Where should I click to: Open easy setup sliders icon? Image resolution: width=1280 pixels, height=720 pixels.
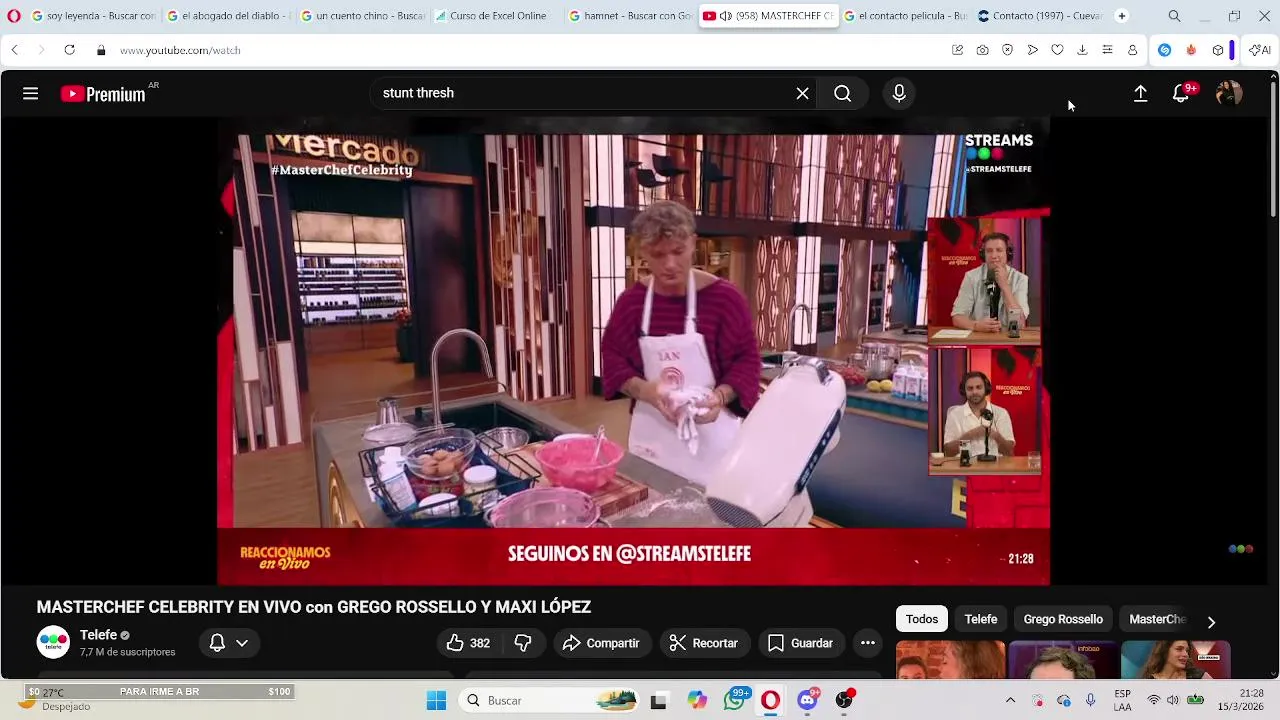click(x=1107, y=50)
